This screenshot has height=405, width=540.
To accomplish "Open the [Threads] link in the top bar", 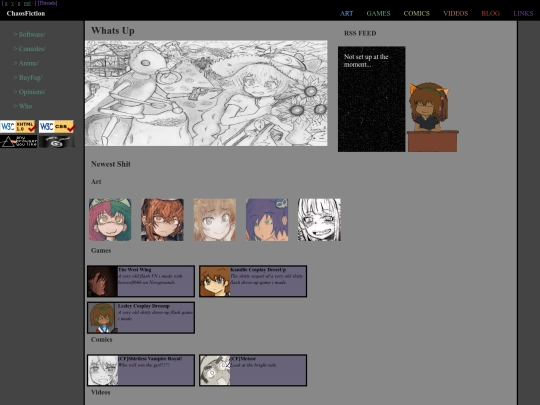I will 48,3.
